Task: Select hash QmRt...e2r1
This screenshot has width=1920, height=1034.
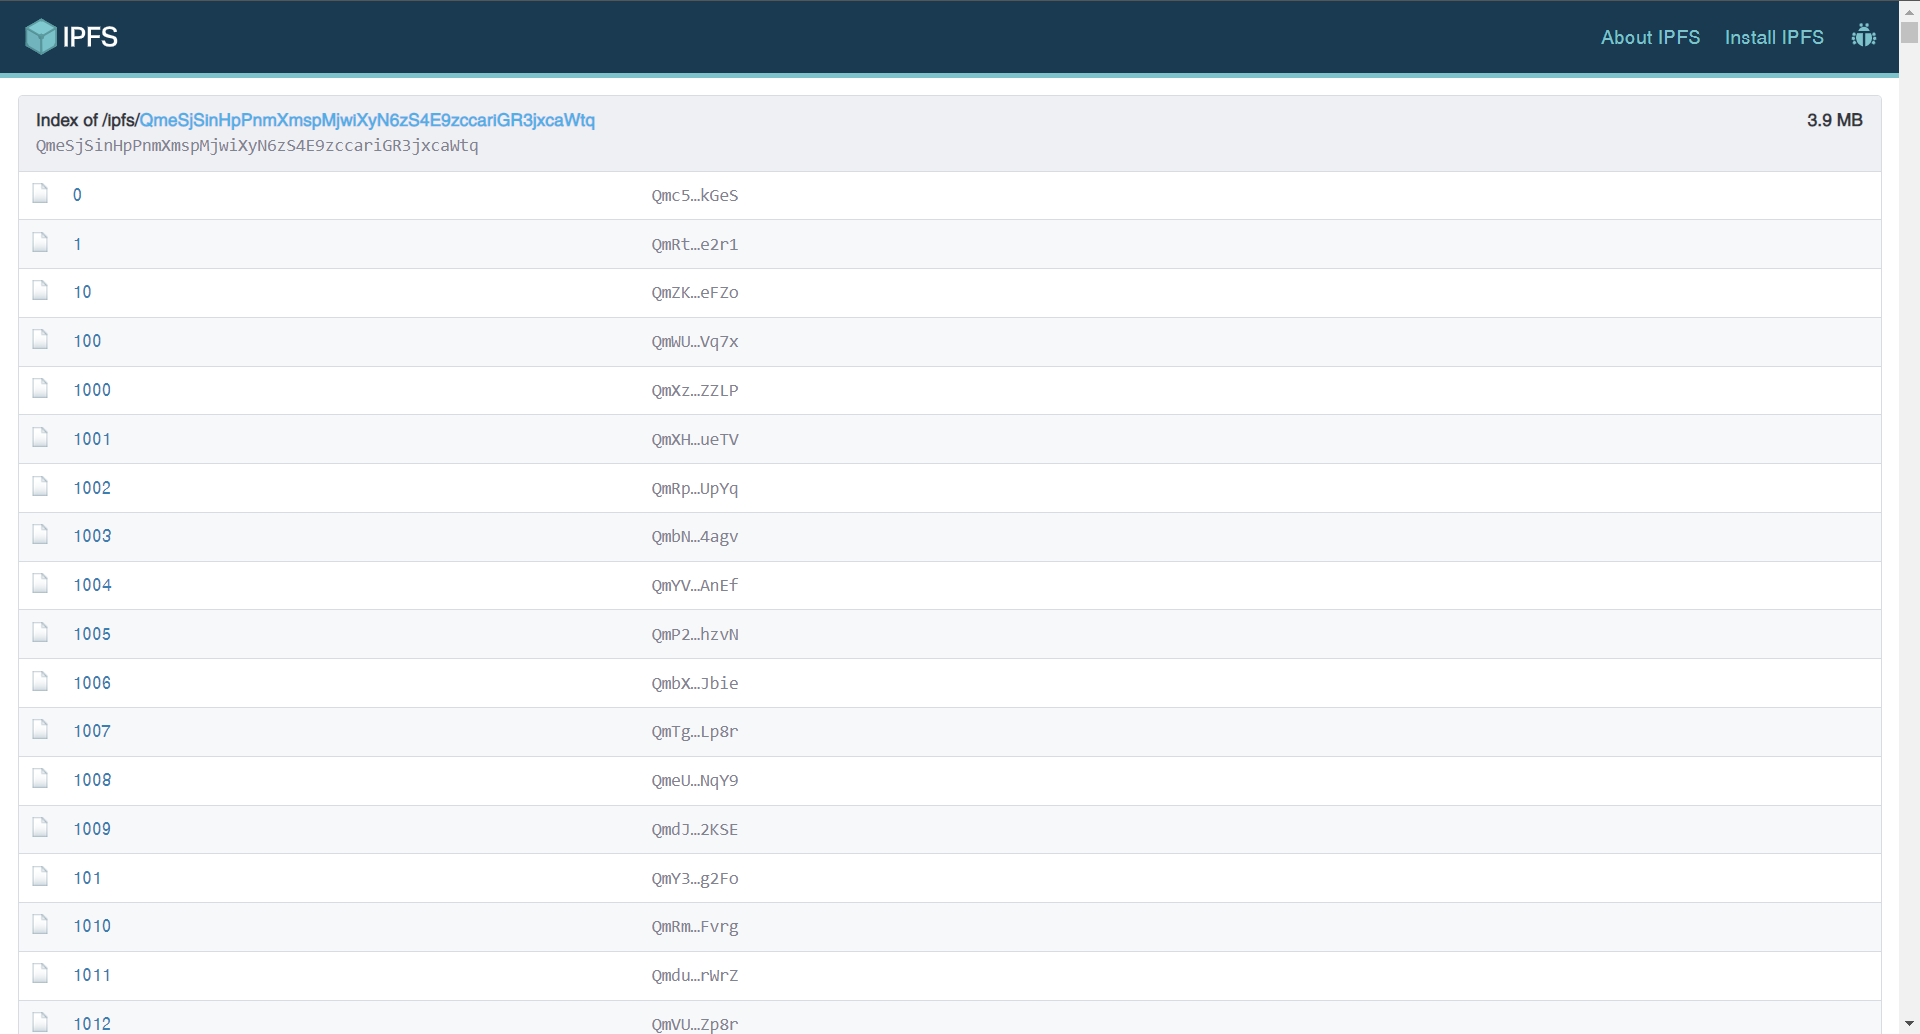Action: click(695, 244)
